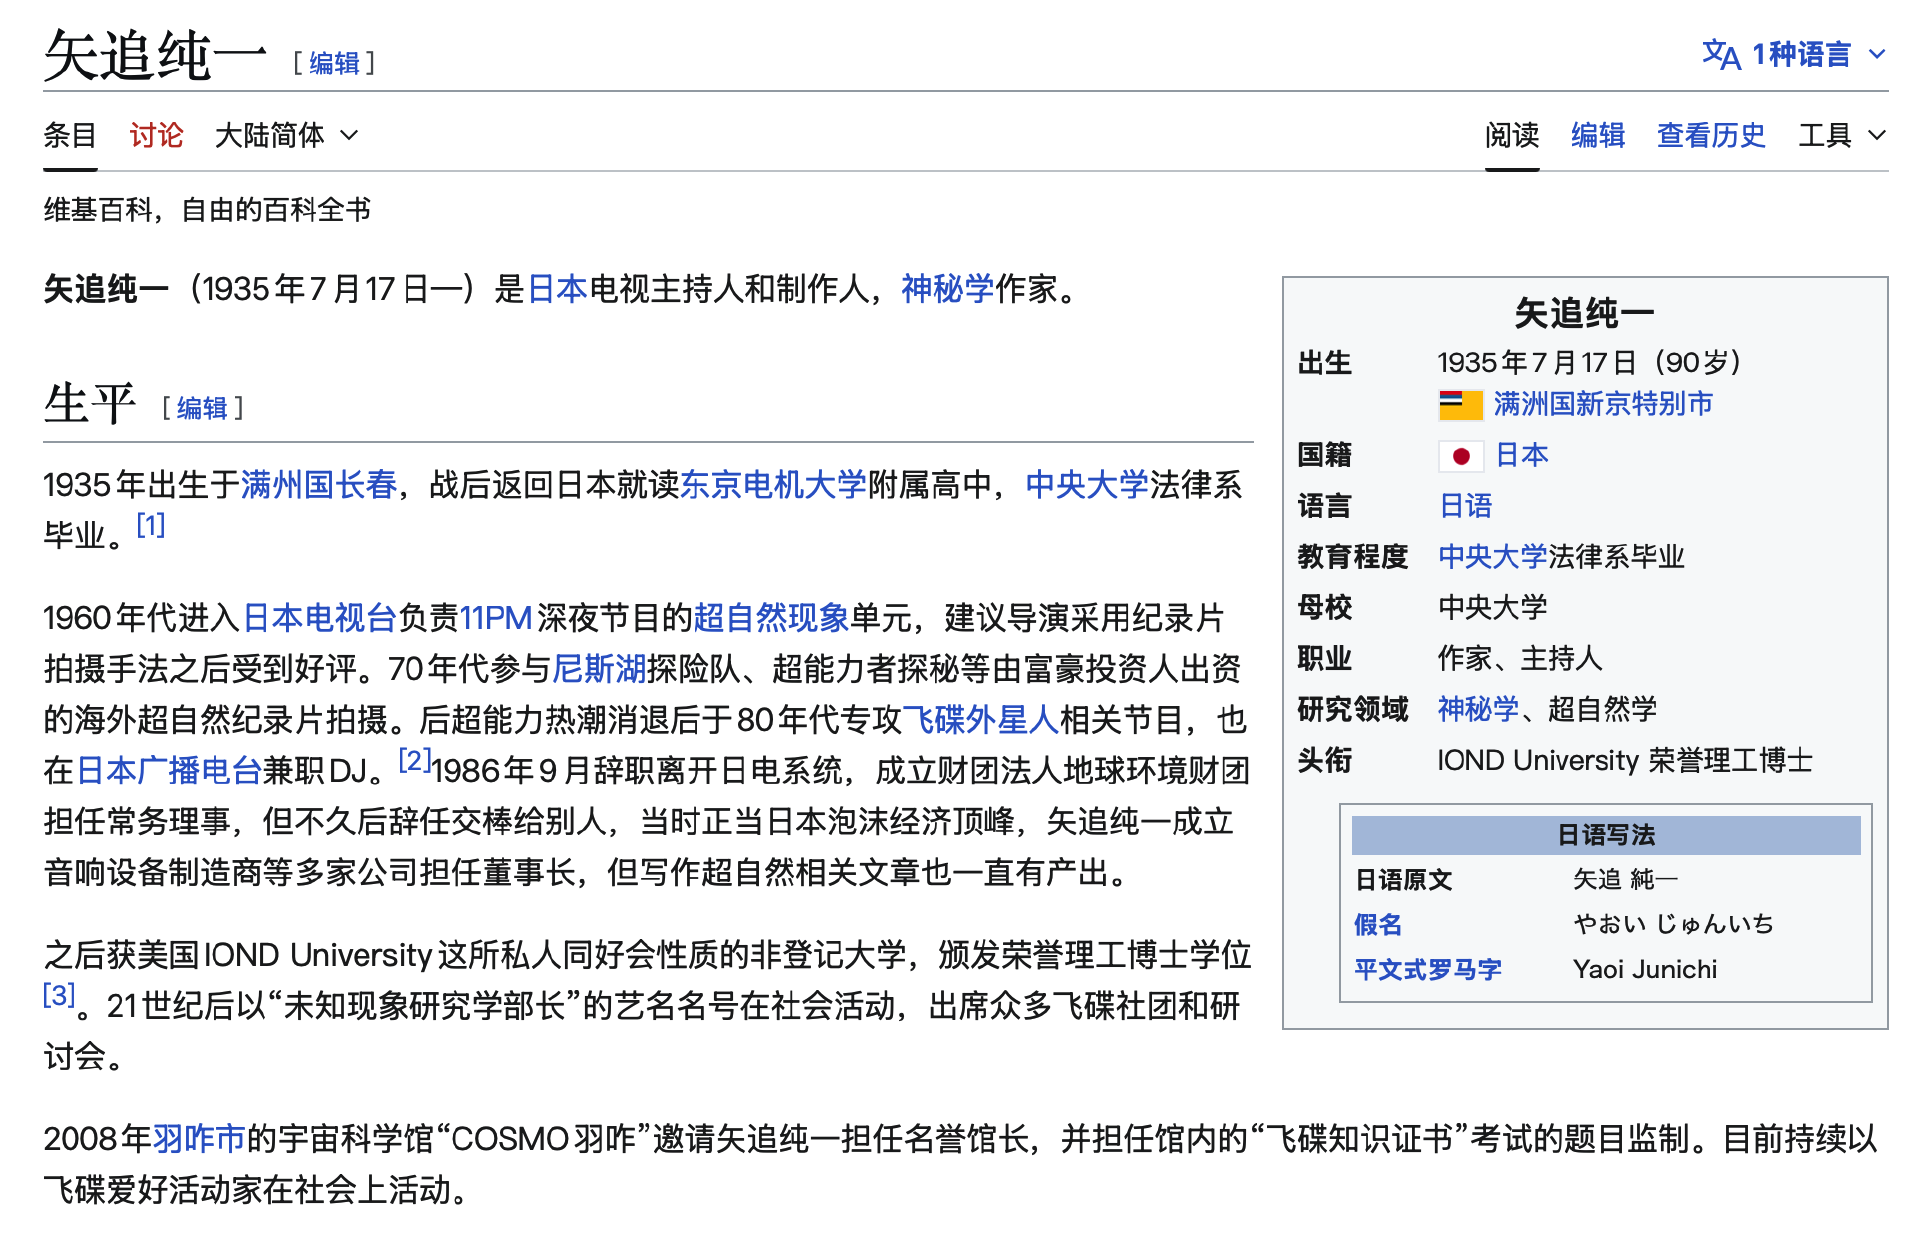The height and width of the screenshot is (1234, 1920).
Task: Select the 条目 article tab
Action: click(70, 135)
